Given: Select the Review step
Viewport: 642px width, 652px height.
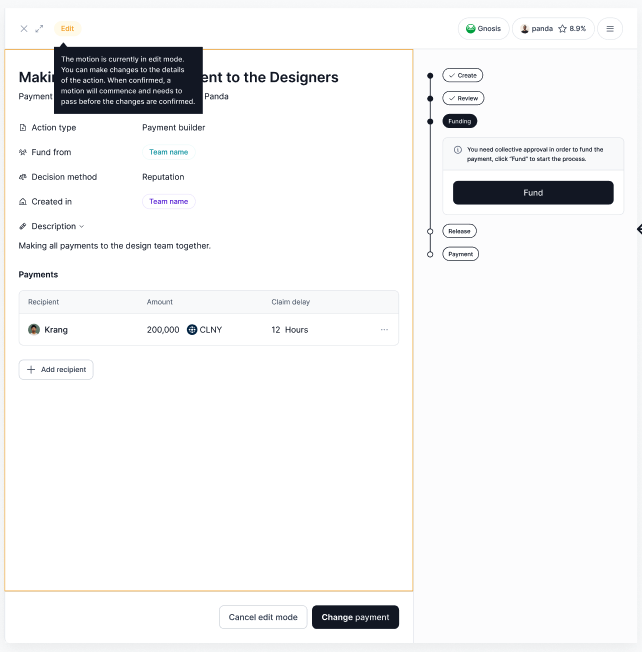Looking at the screenshot, I should coord(463,98).
